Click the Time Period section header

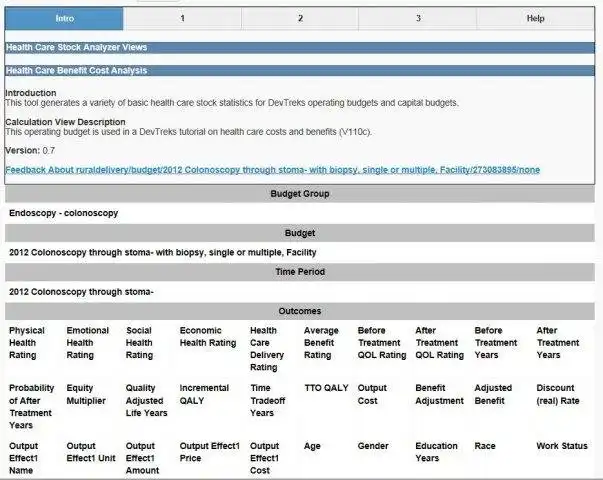pyautogui.click(x=300, y=272)
